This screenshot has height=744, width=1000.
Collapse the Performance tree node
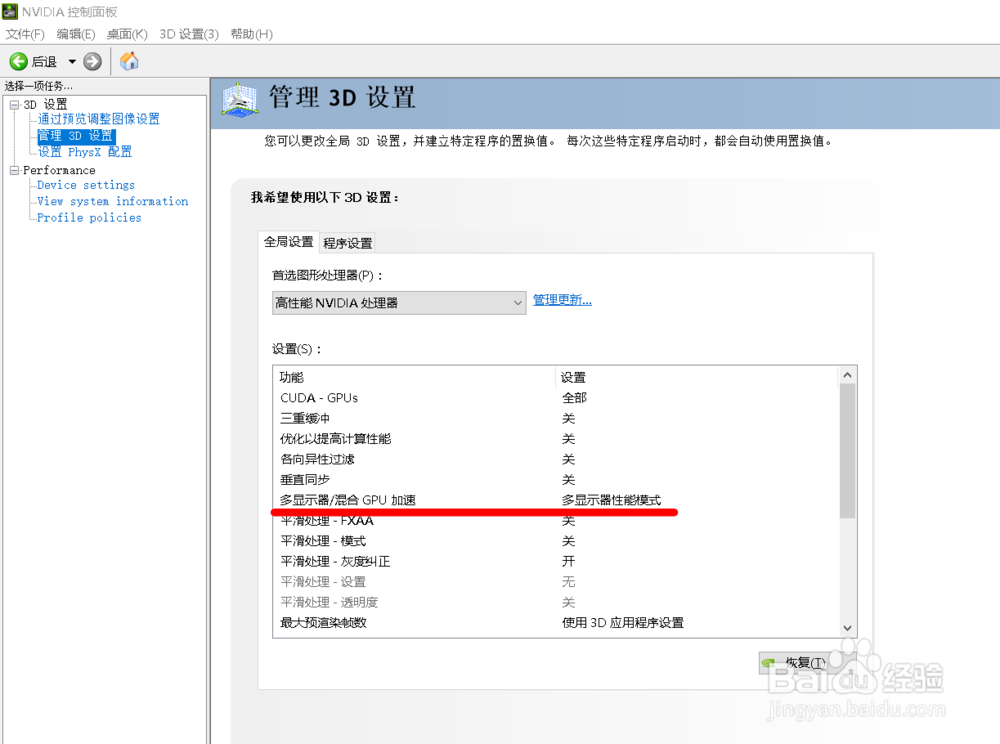(x=14, y=170)
